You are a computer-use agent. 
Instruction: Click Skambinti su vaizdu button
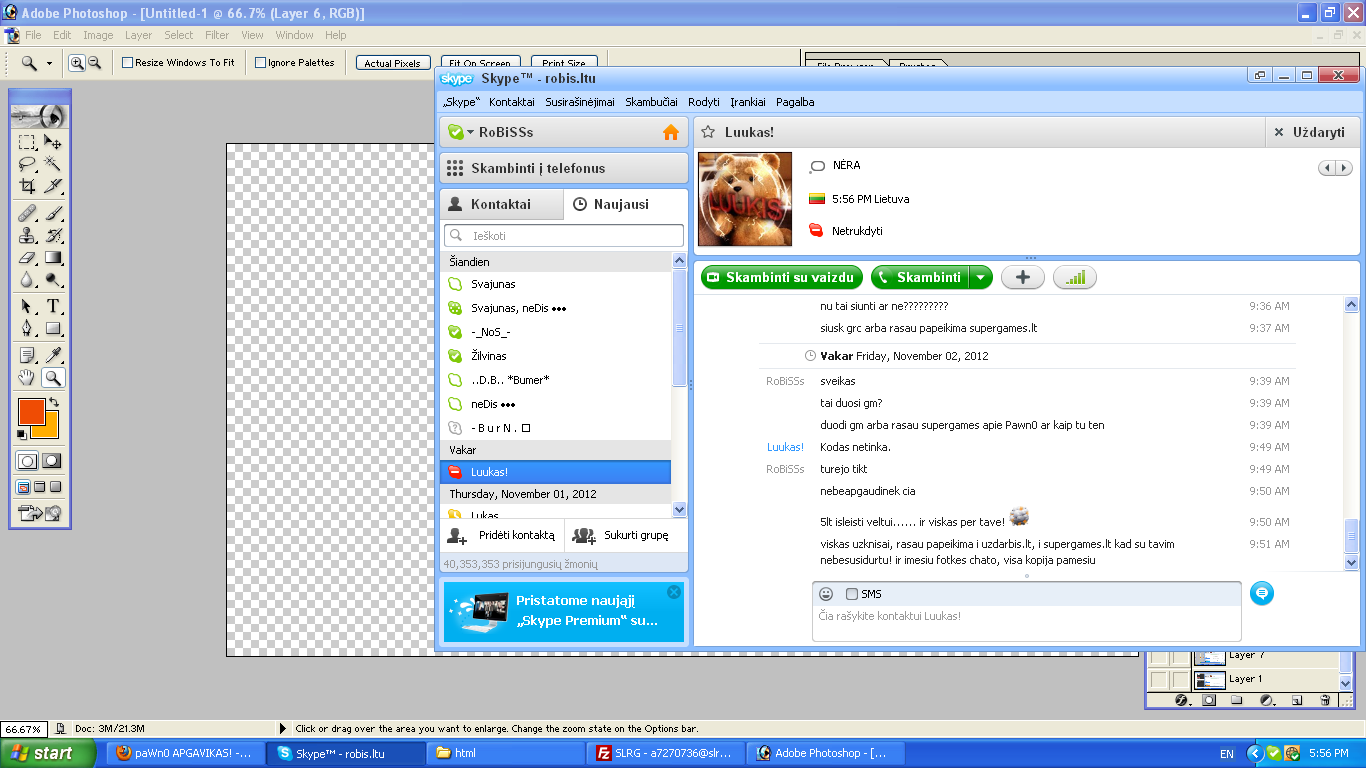781,277
